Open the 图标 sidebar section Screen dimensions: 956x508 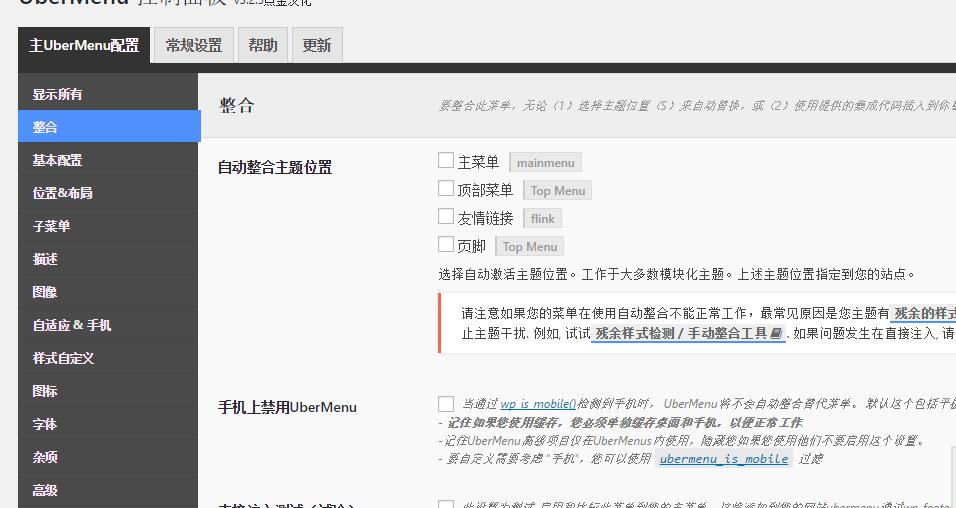click(x=109, y=390)
